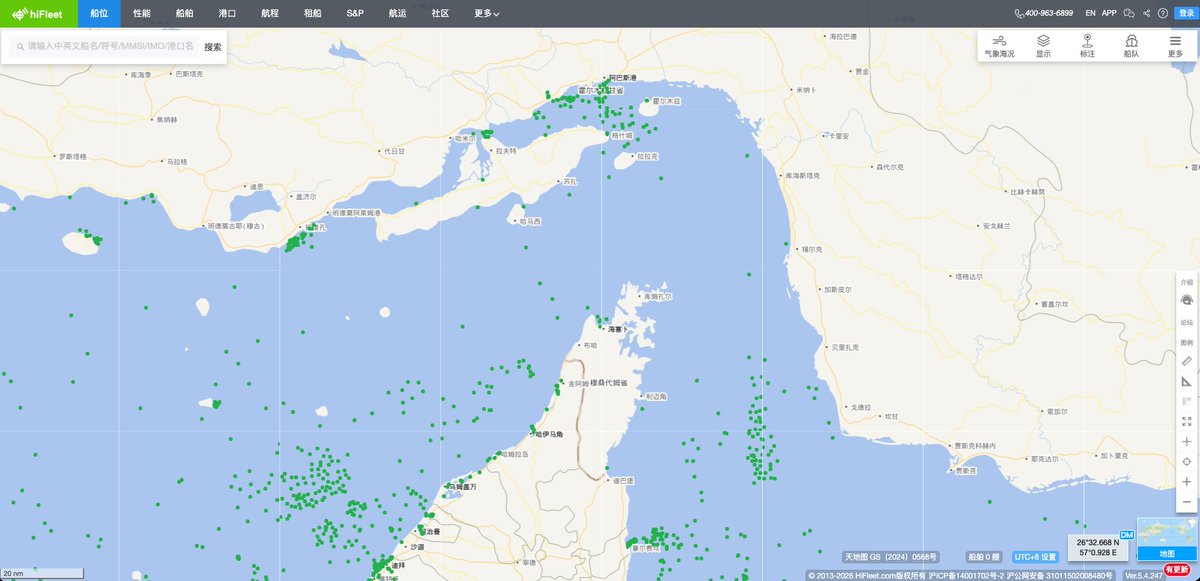Enter fullscreen map mode
The height and width of the screenshot is (581, 1200).
1187,421
